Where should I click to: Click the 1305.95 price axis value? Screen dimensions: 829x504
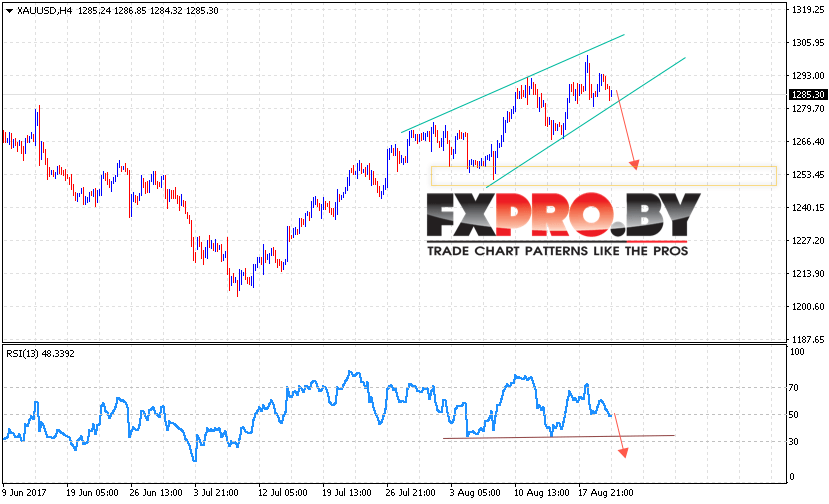[808, 42]
